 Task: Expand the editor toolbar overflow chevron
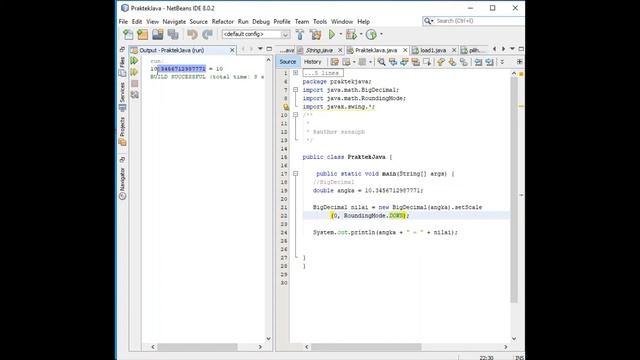(502, 62)
